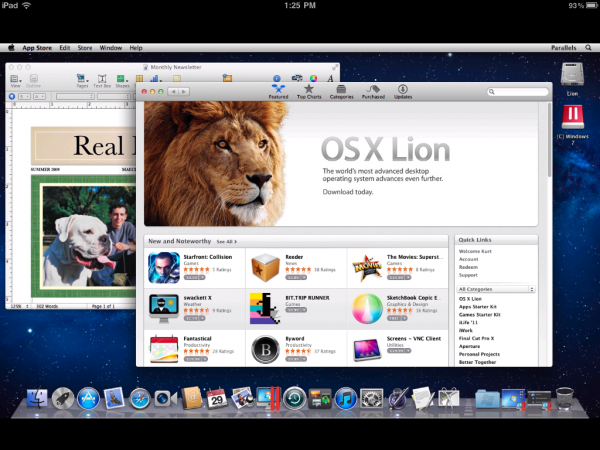The width and height of the screenshot is (600, 450).
Task: Click dog photo in Monthly Newsletter
Action: point(89,236)
